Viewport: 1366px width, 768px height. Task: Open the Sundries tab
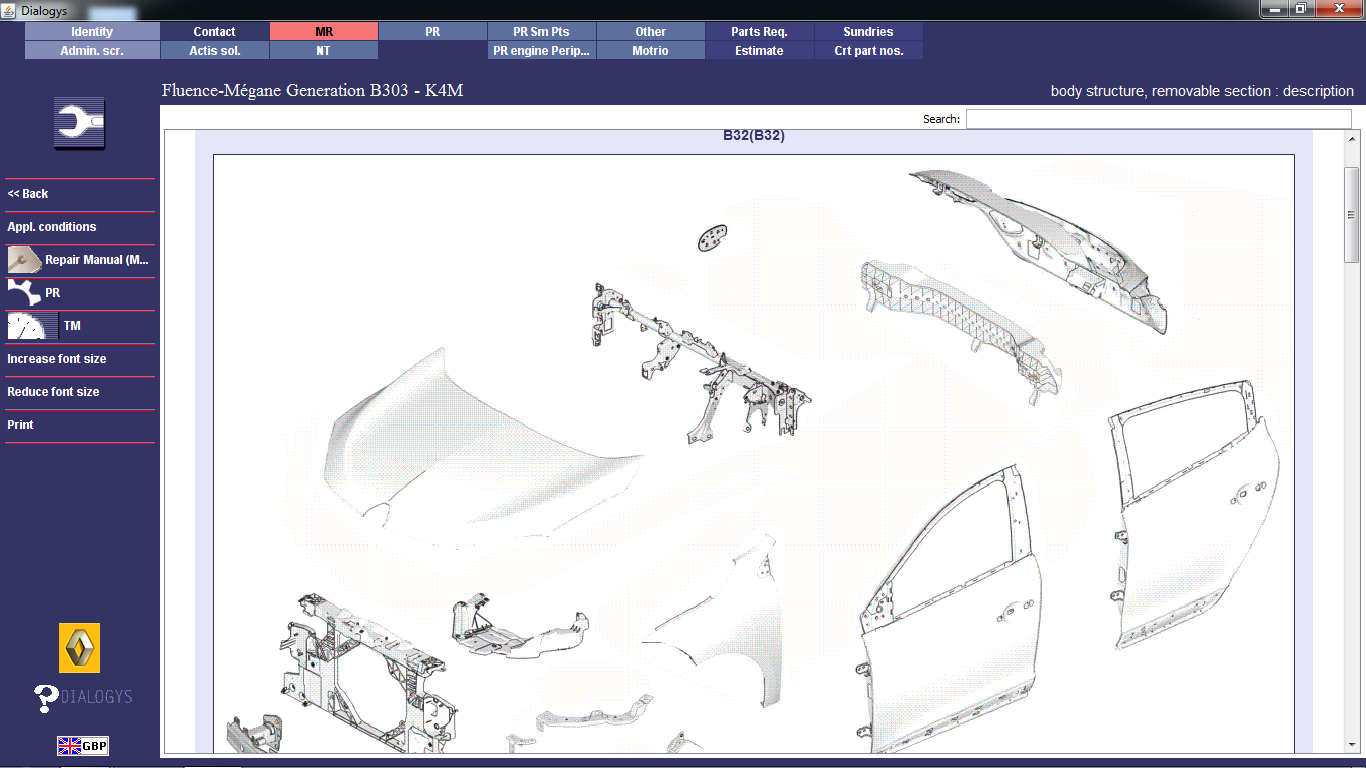(869, 32)
